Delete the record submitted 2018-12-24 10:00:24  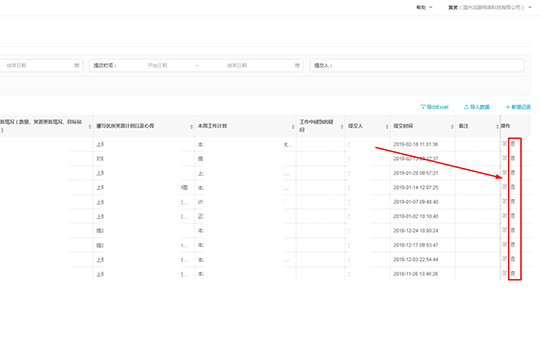513,230
